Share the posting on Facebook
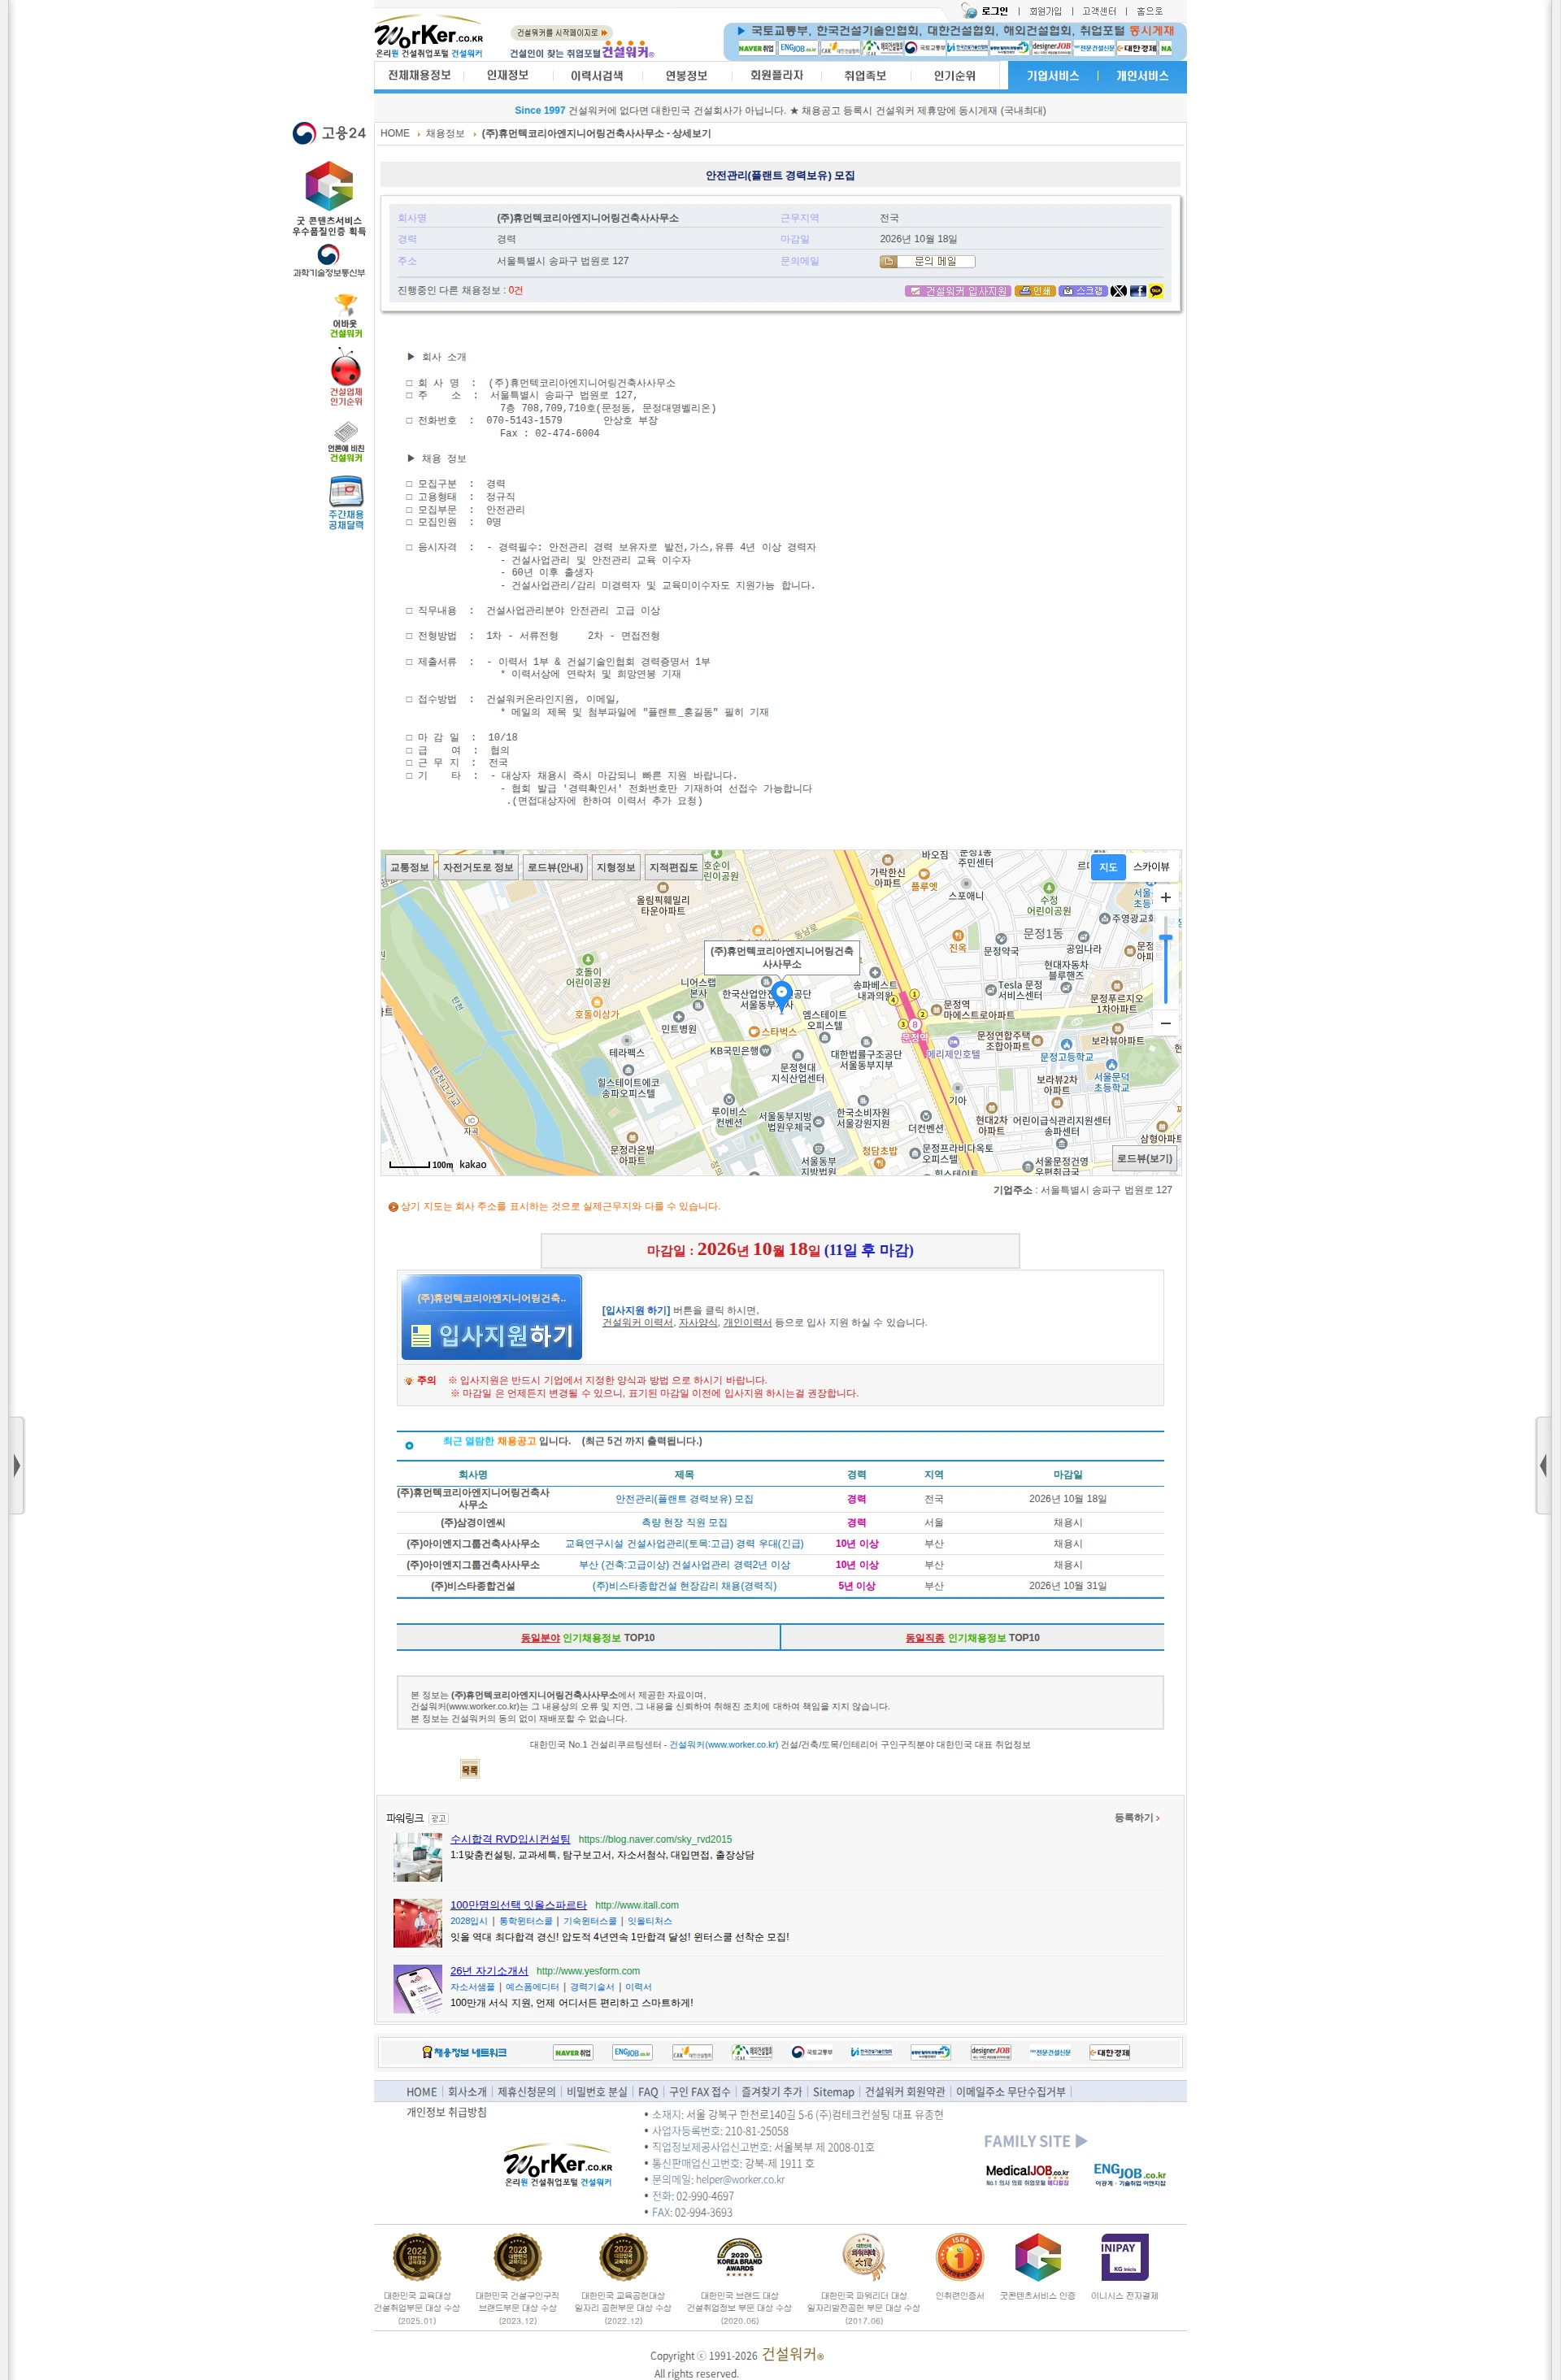Image resolution: width=1561 pixels, height=2380 pixels. tap(1137, 291)
